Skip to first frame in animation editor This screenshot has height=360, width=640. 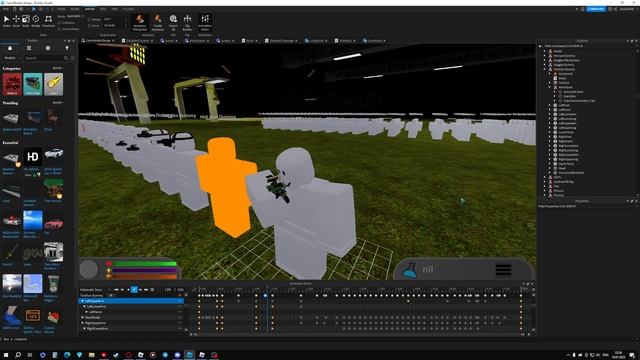click(116, 289)
